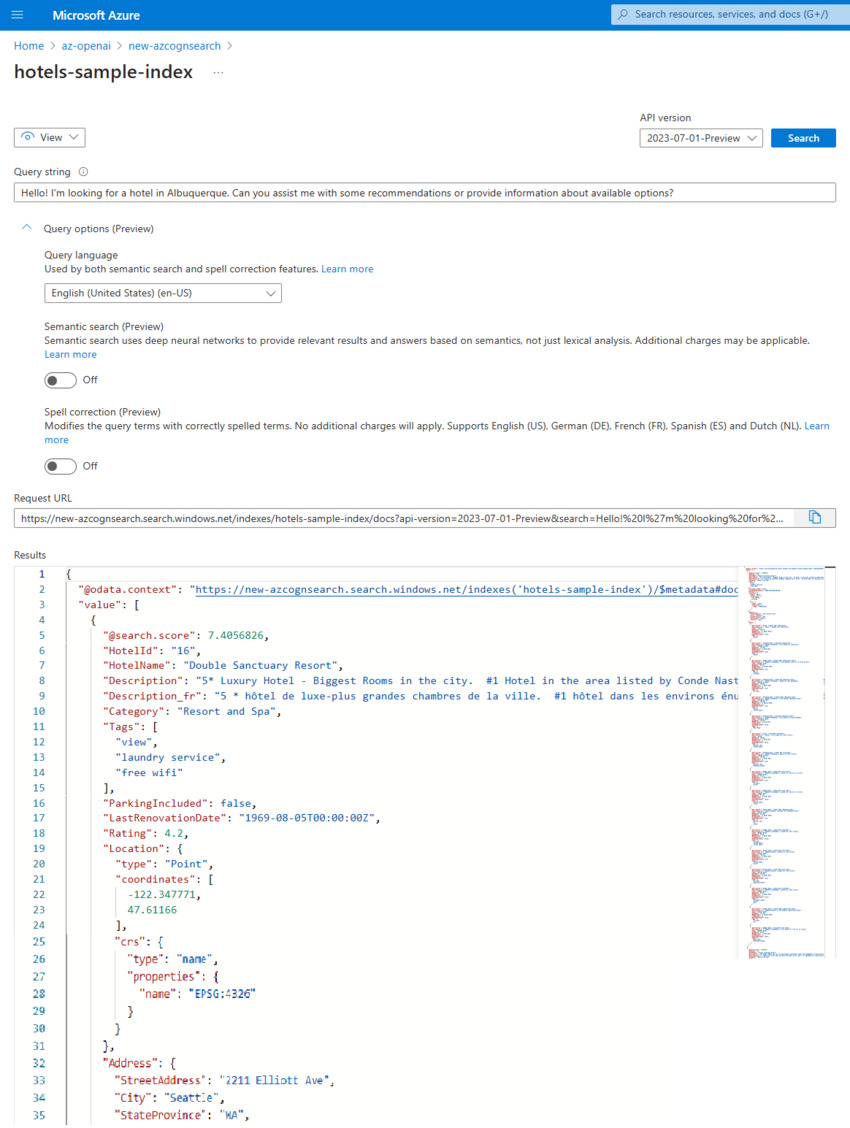Click the blue Search button
Viewport: 850px width, 1128px height.
pos(803,137)
